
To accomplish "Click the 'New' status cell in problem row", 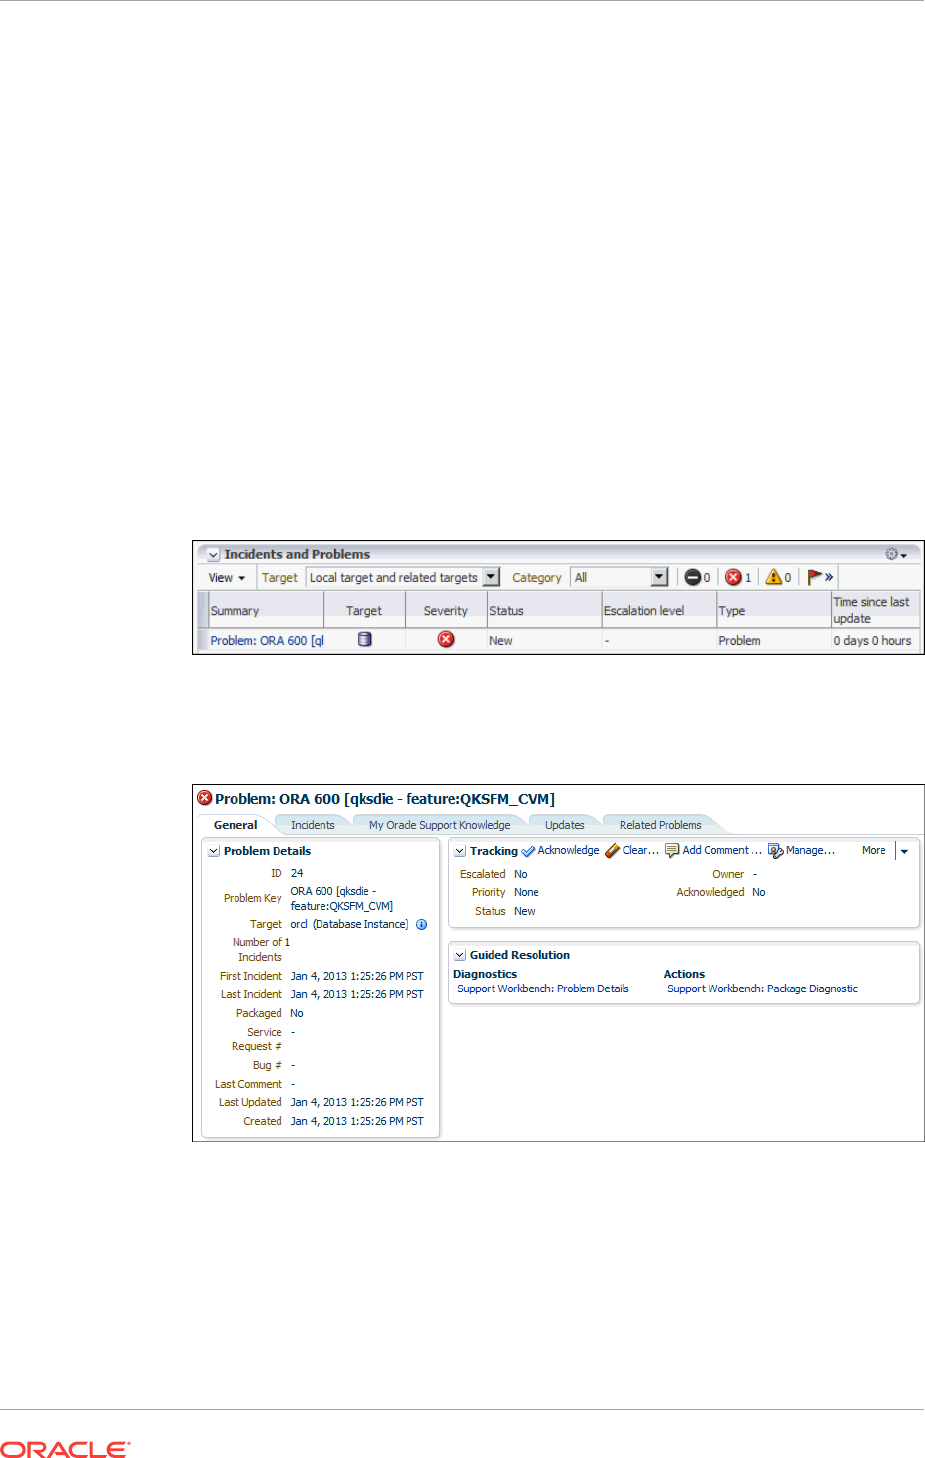I will point(501,641).
